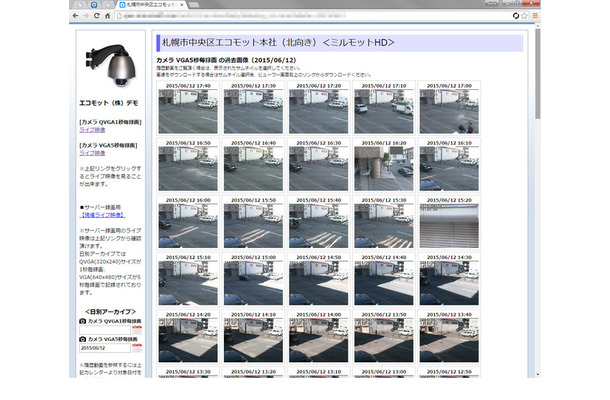Click the scrollbar down arrow
This screenshot has width=610, height=400.
click(538, 374)
